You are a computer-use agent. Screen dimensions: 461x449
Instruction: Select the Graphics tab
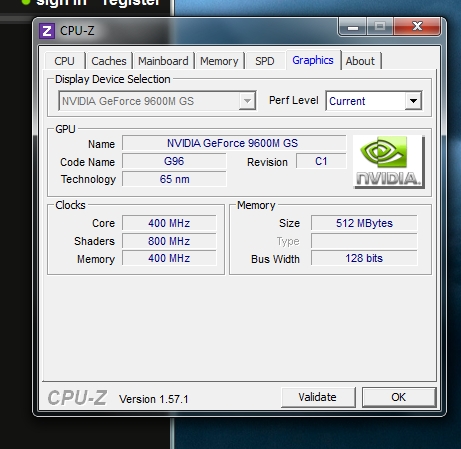click(x=313, y=60)
